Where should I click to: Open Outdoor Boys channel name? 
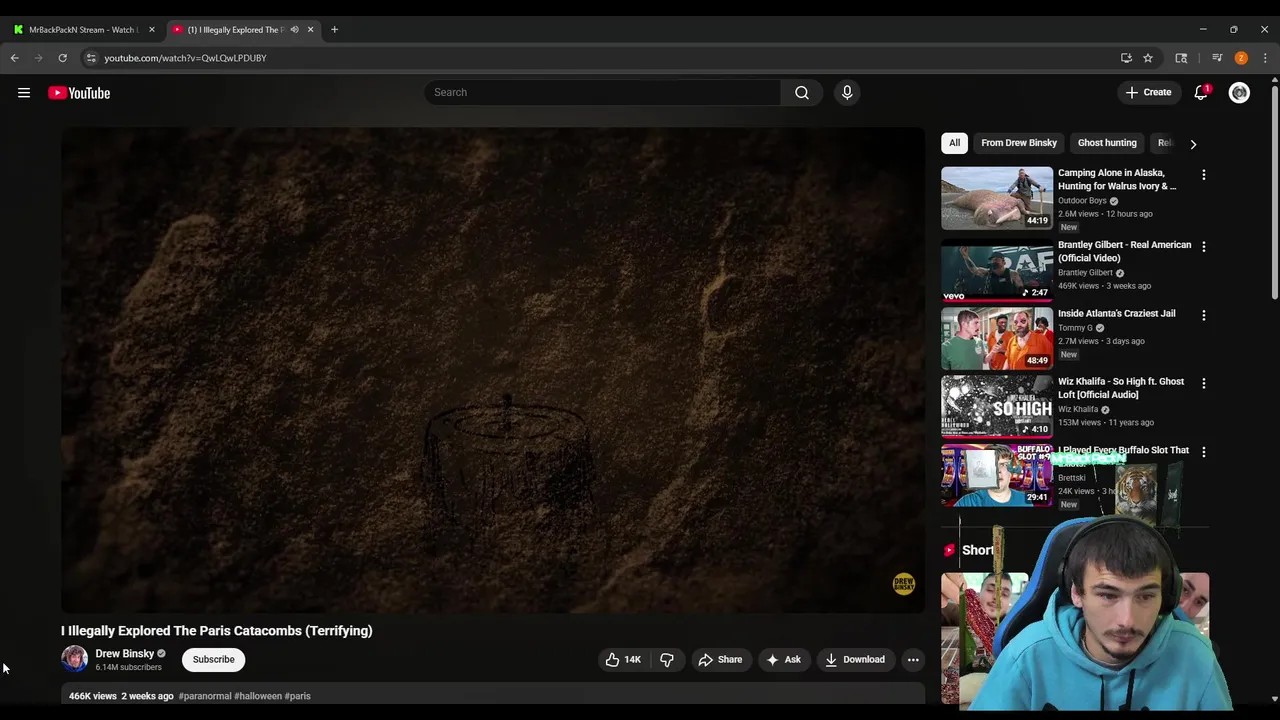pyautogui.click(x=1082, y=200)
